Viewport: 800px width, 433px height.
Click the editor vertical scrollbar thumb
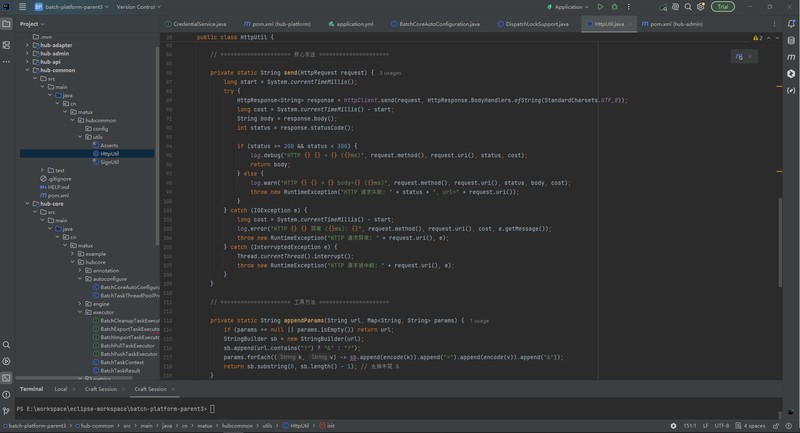click(780, 243)
